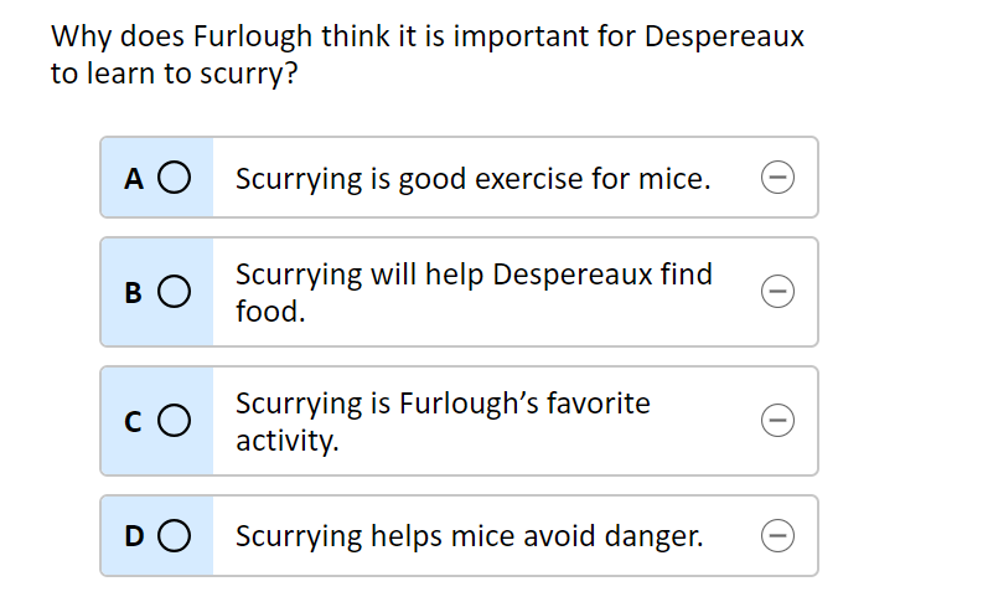Eliminate answer choice A with minus icon
This screenshot has width=994, height=607.
pyautogui.click(x=778, y=178)
